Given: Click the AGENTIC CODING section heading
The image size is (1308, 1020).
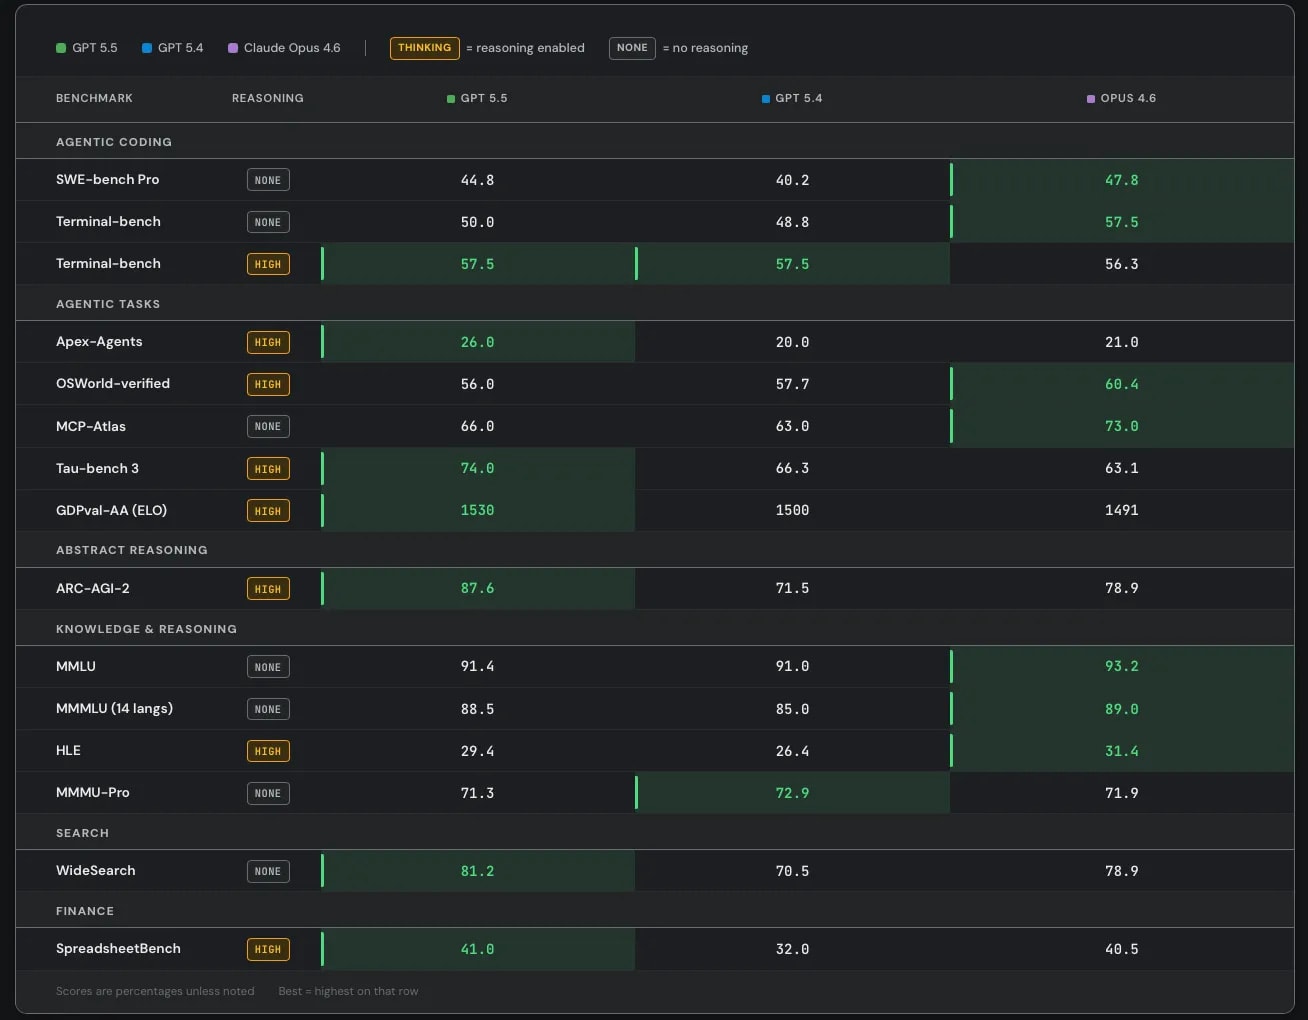Looking at the screenshot, I should [x=114, y=142].
